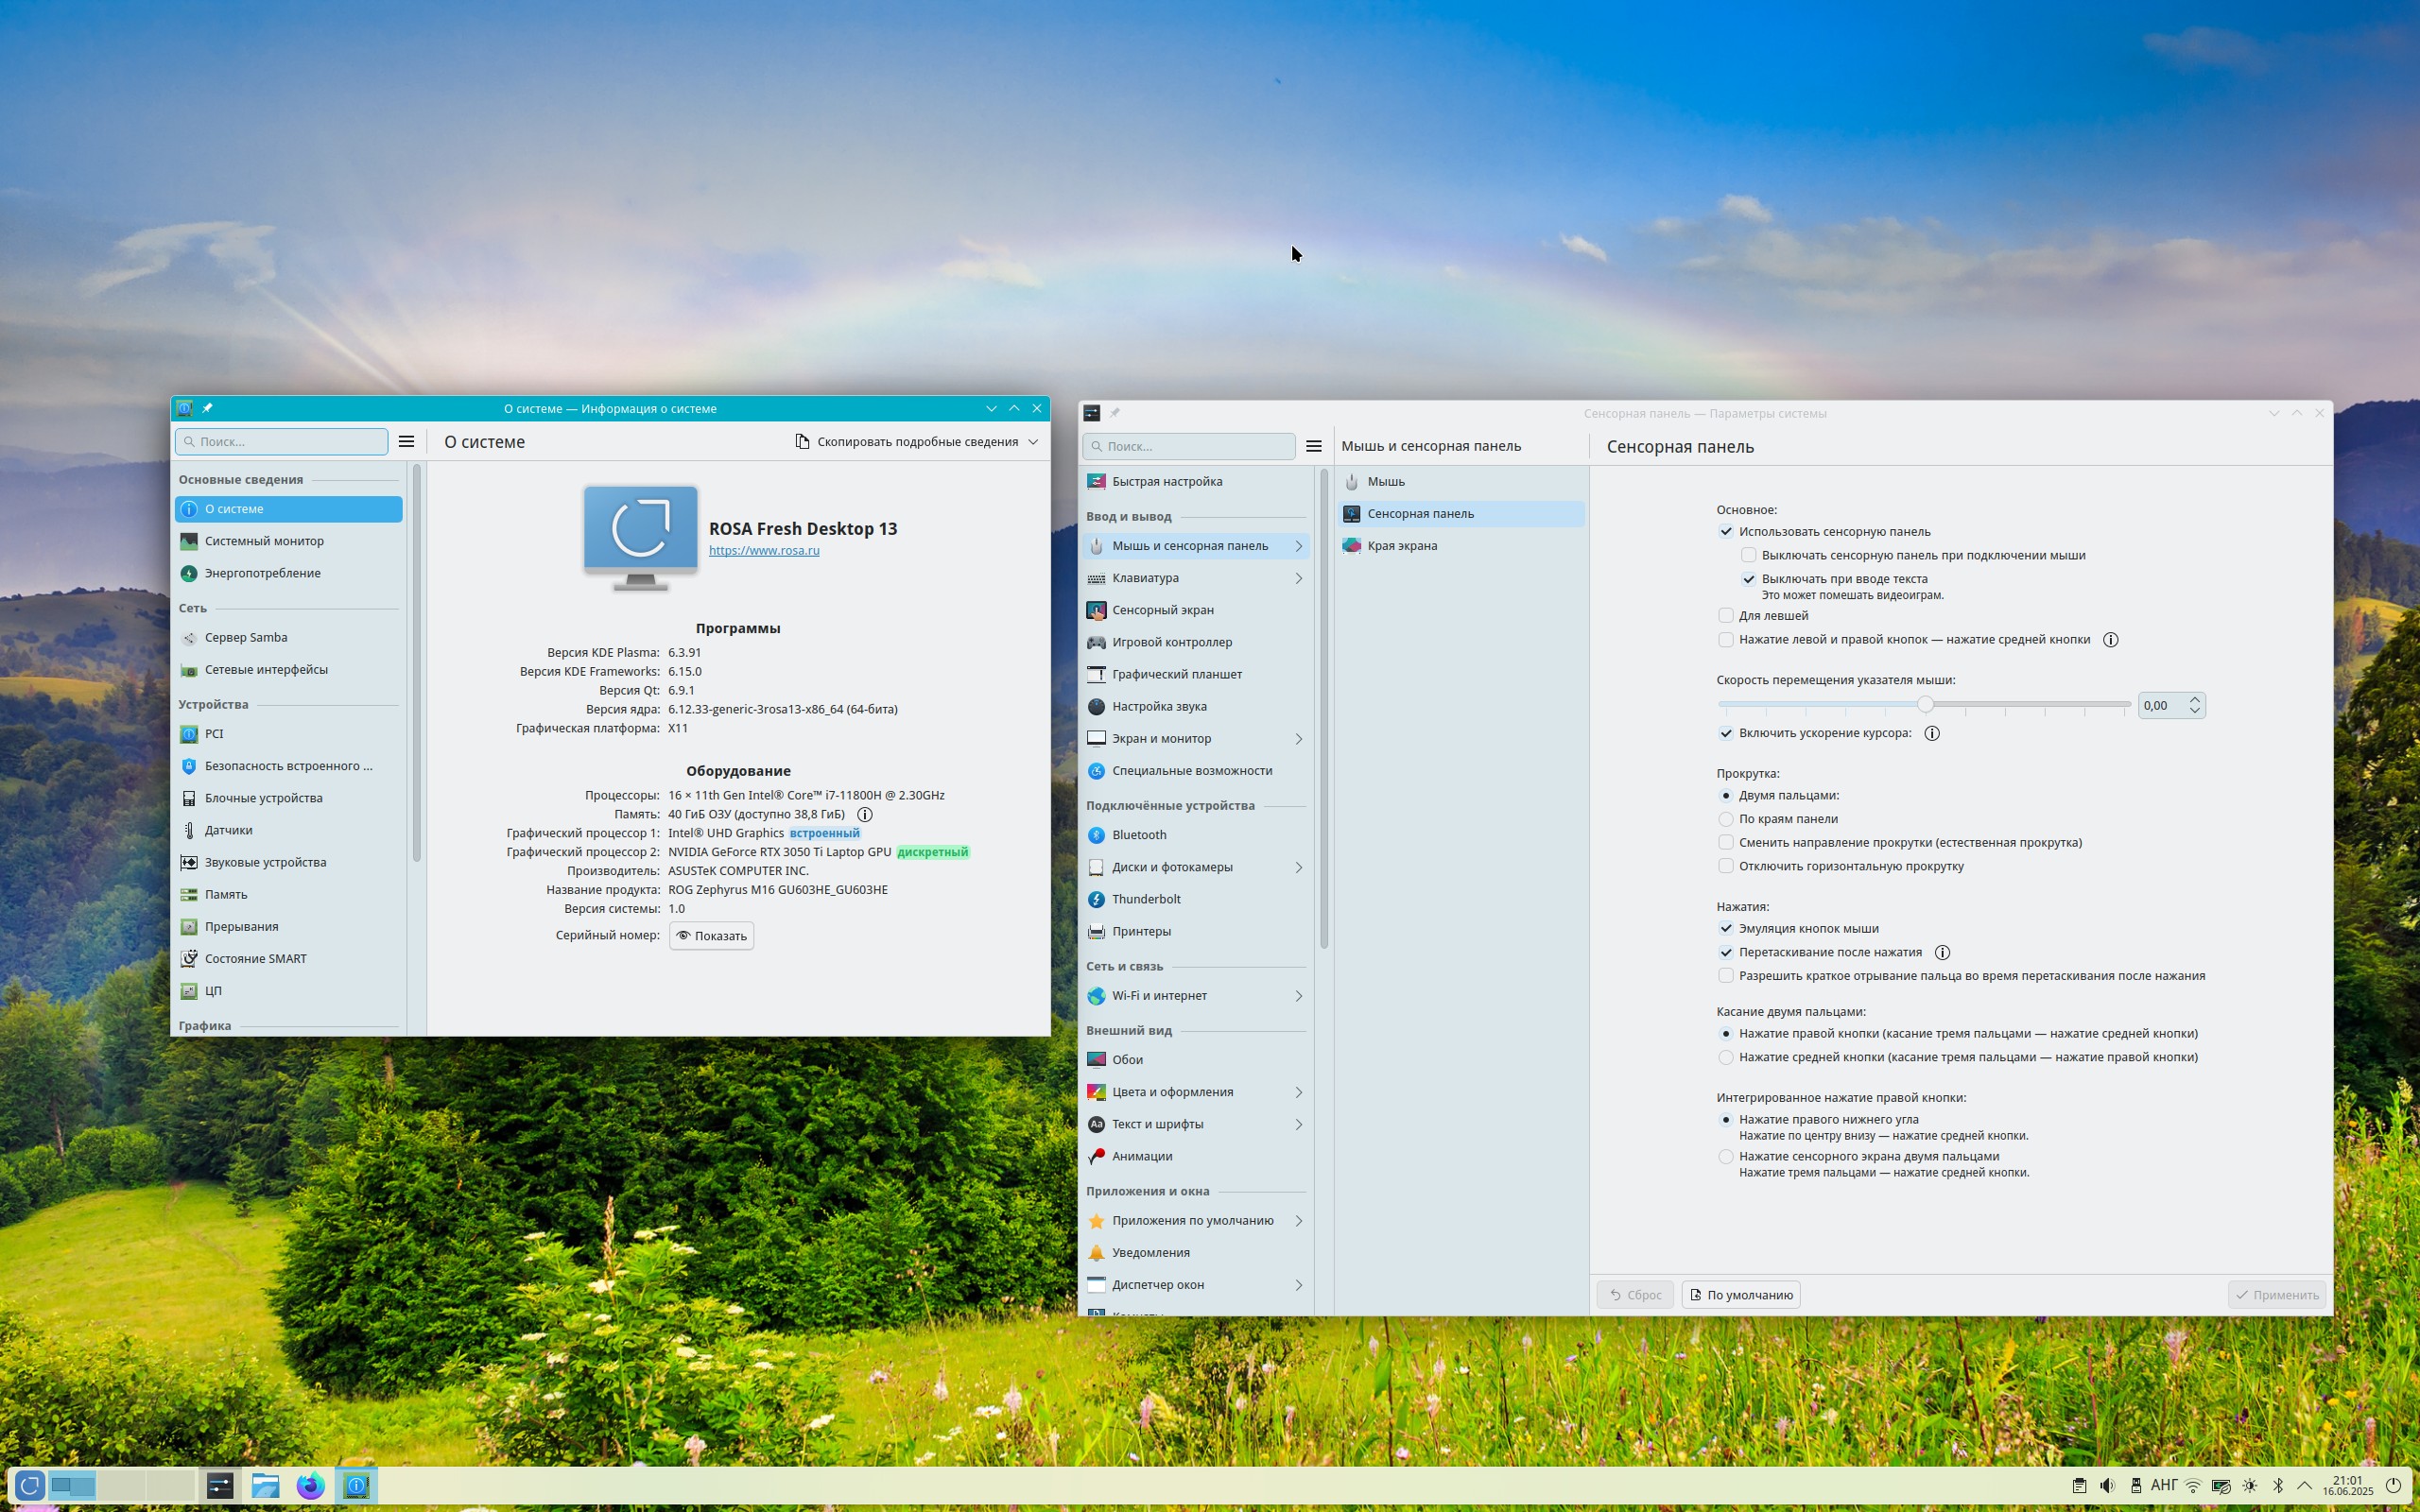Image resolution: width=2420 pixels, height=1512 pixels.
Task: Click info icon next to memory amount
Action: pos(865,815)
